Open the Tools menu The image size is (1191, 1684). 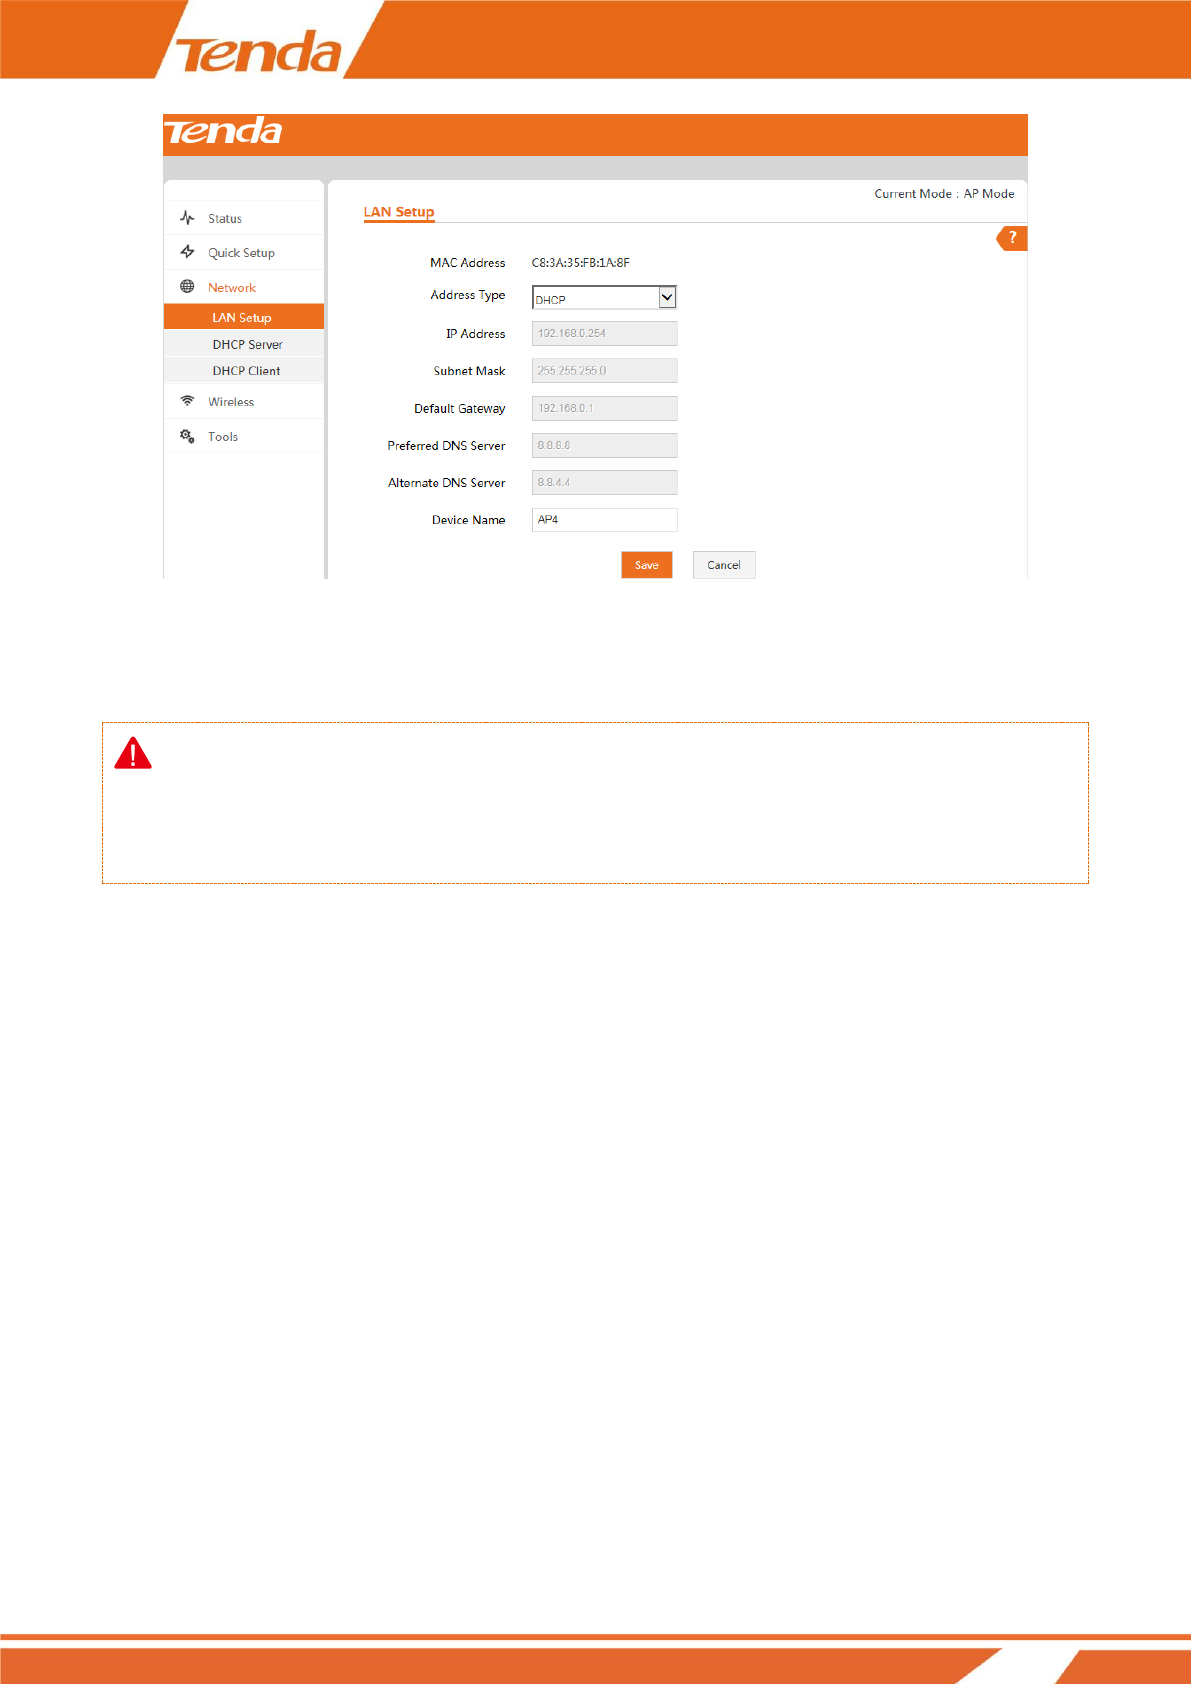pyautogui.click(x=244, y=436)
